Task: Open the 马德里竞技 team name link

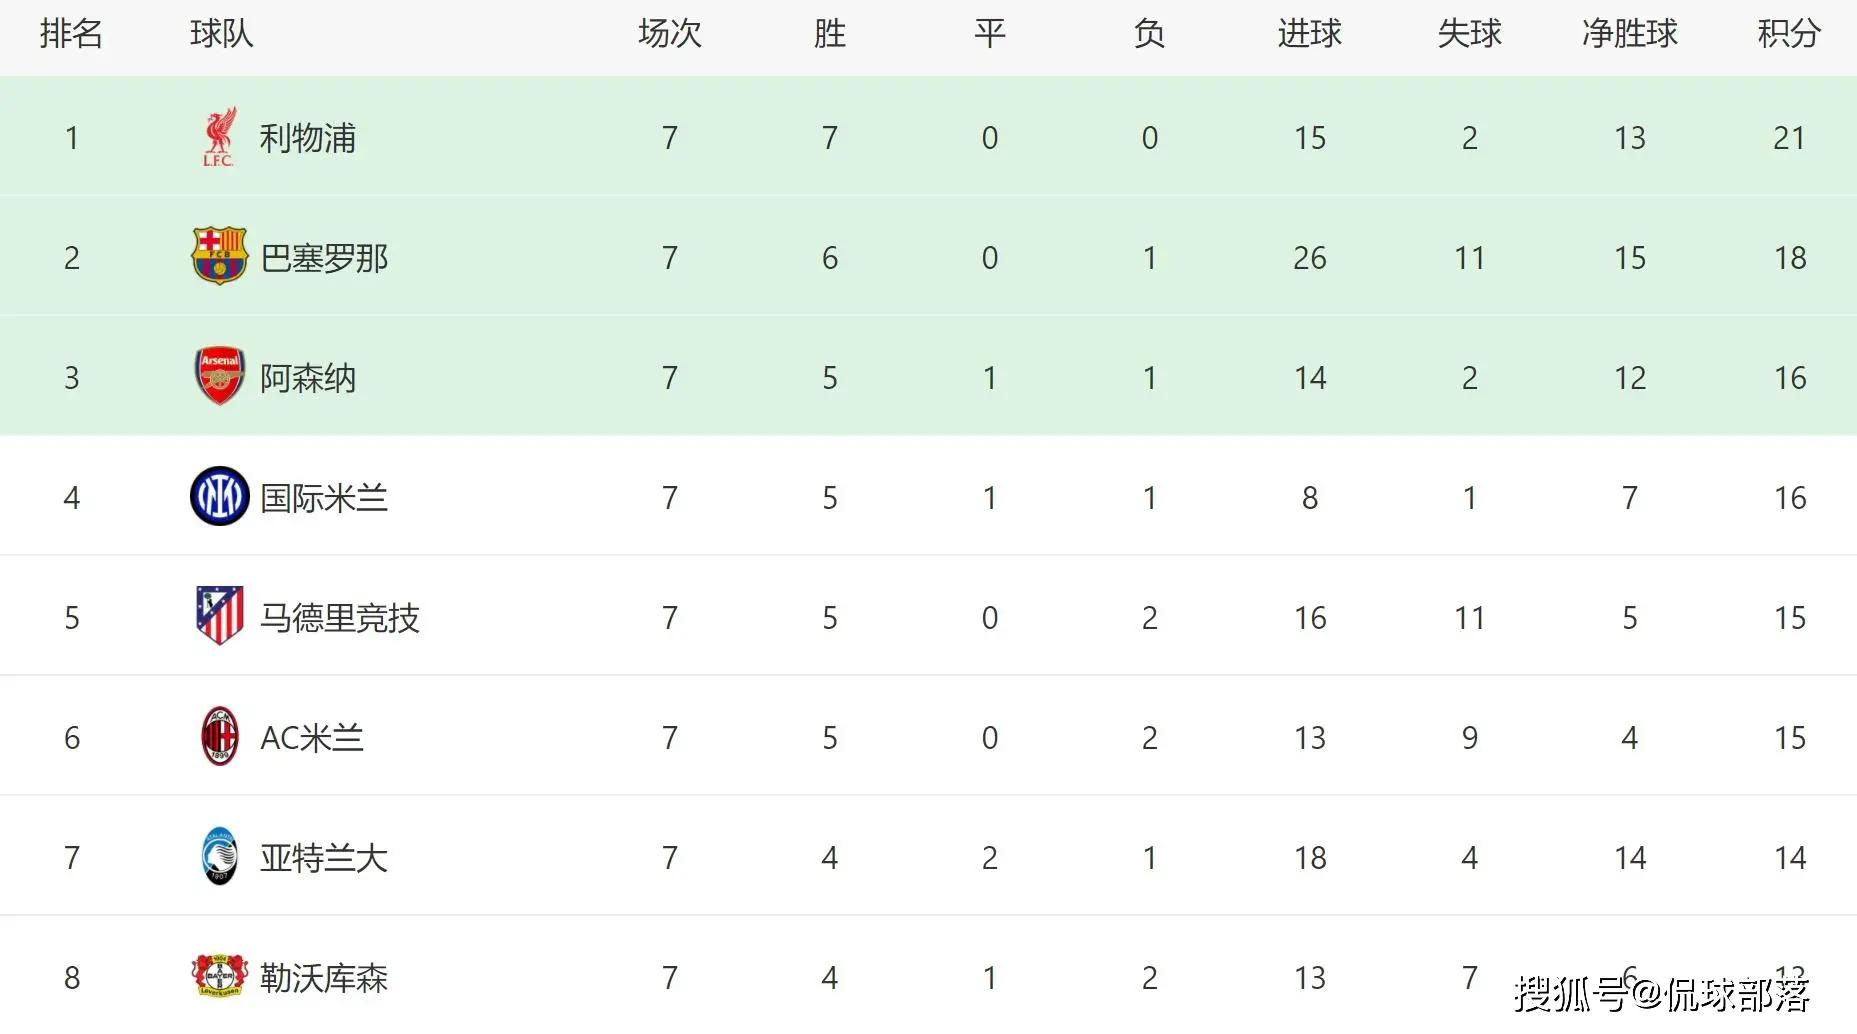Action: pyautogui.click(x=340, y=618)
